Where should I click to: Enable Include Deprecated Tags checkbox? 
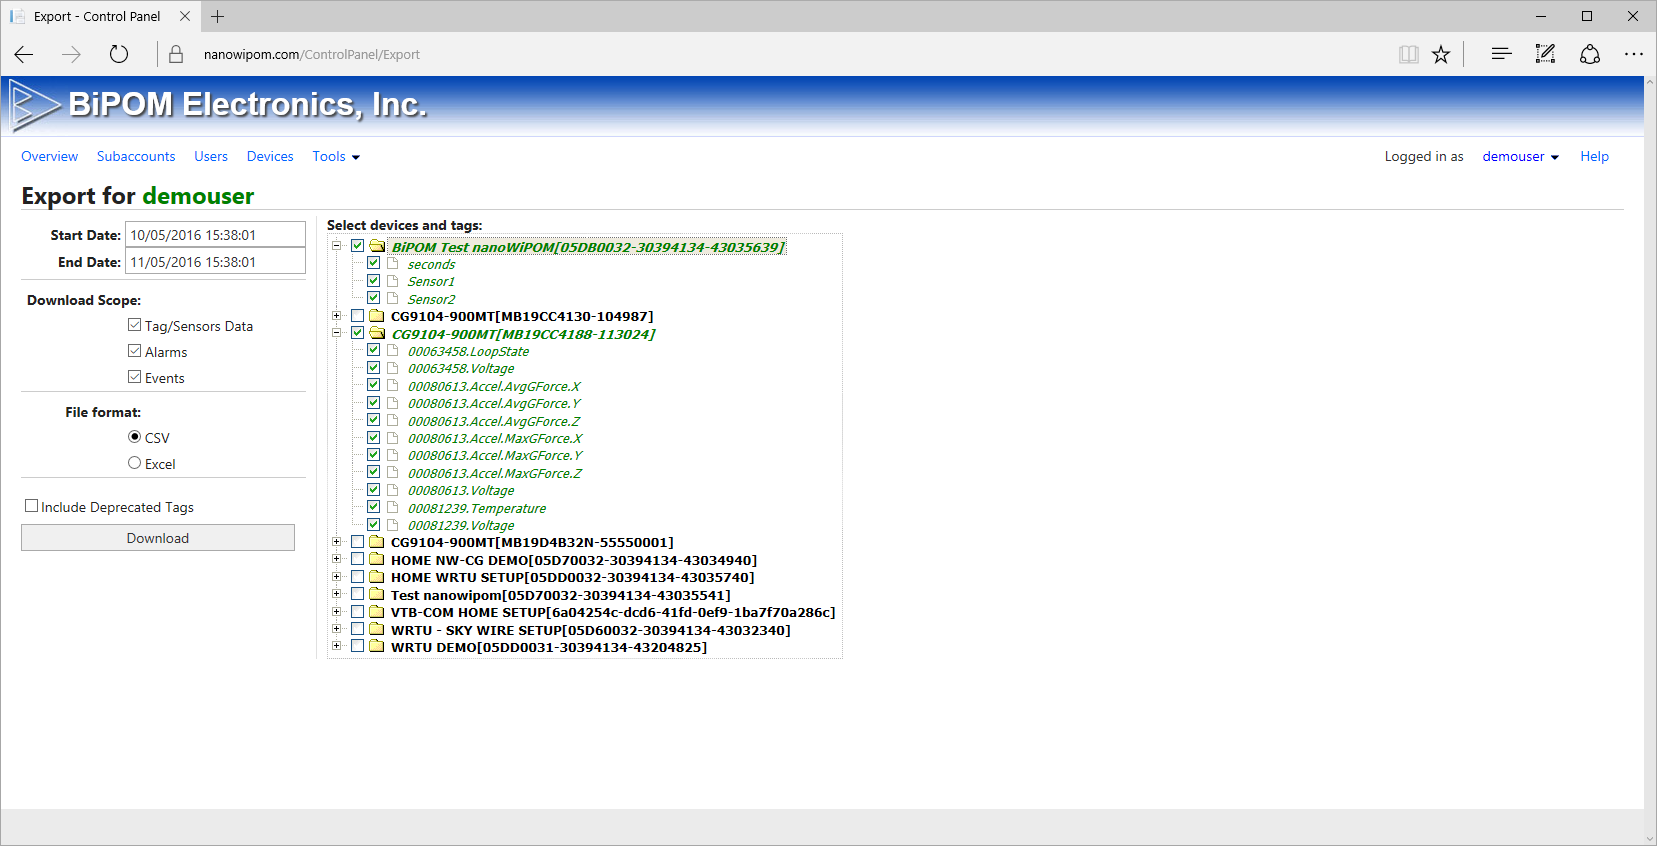click(x=31, y=506)
